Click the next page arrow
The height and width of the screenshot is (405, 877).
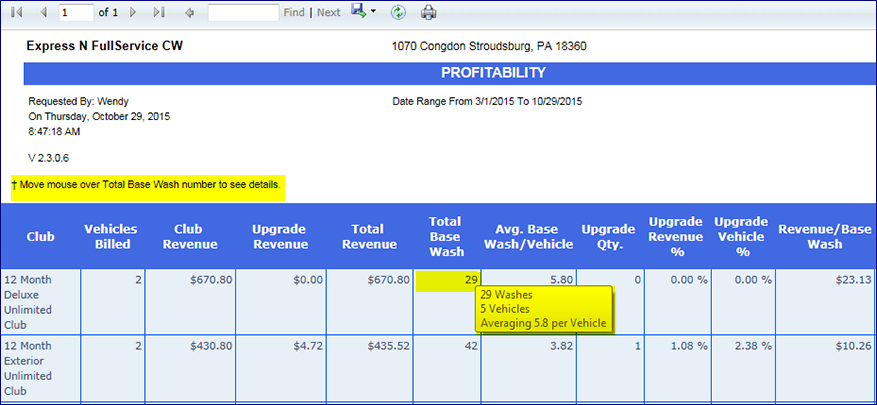[136, 13]
